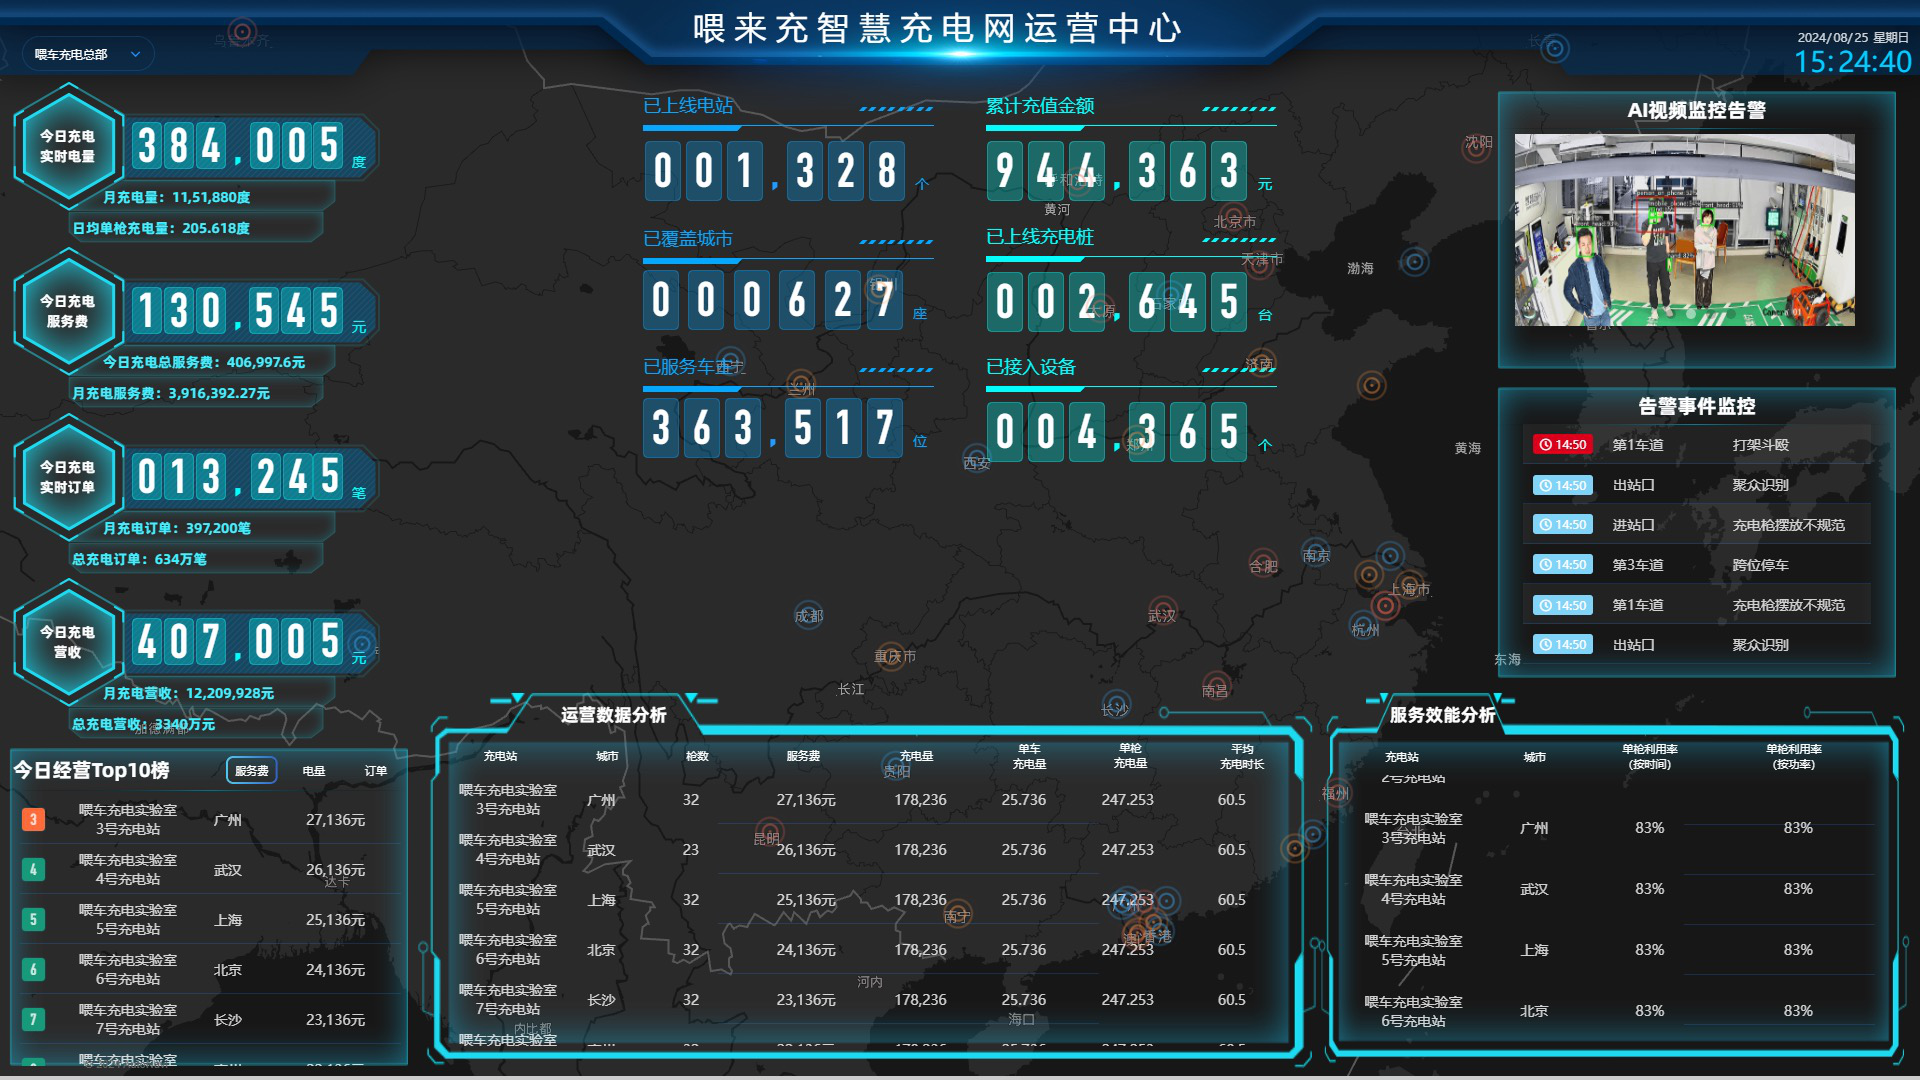Image resolution: width=1920 pixels, height=1080 pixels.
Task: Click the 累计充值金额 counter 944,363
Action: 1117,171
